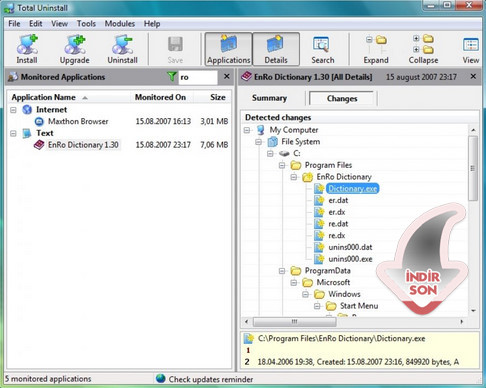Click the My Computer icon
486x388 pixels.
click(x=261, y=130)
